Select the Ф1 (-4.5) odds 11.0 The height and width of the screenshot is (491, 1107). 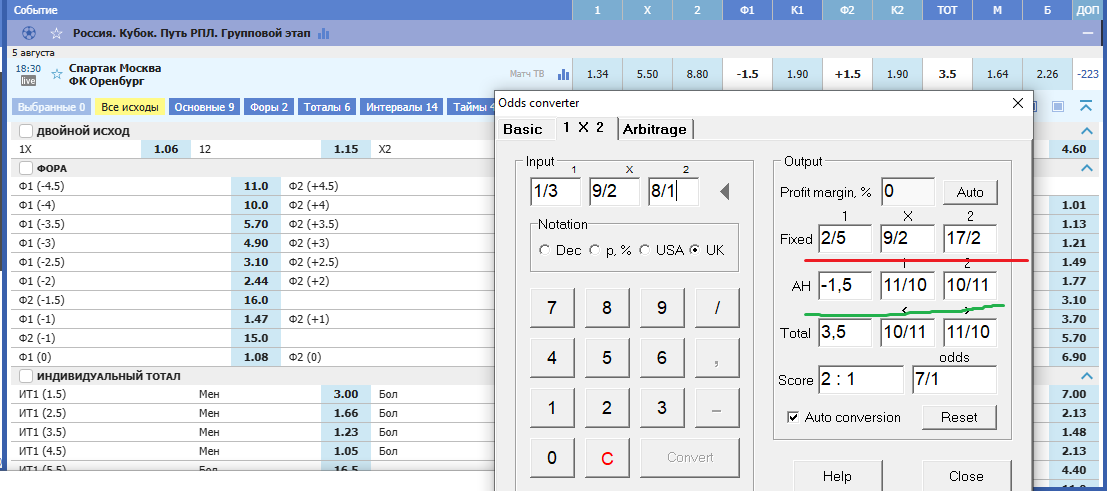click(x=256, y=187)
